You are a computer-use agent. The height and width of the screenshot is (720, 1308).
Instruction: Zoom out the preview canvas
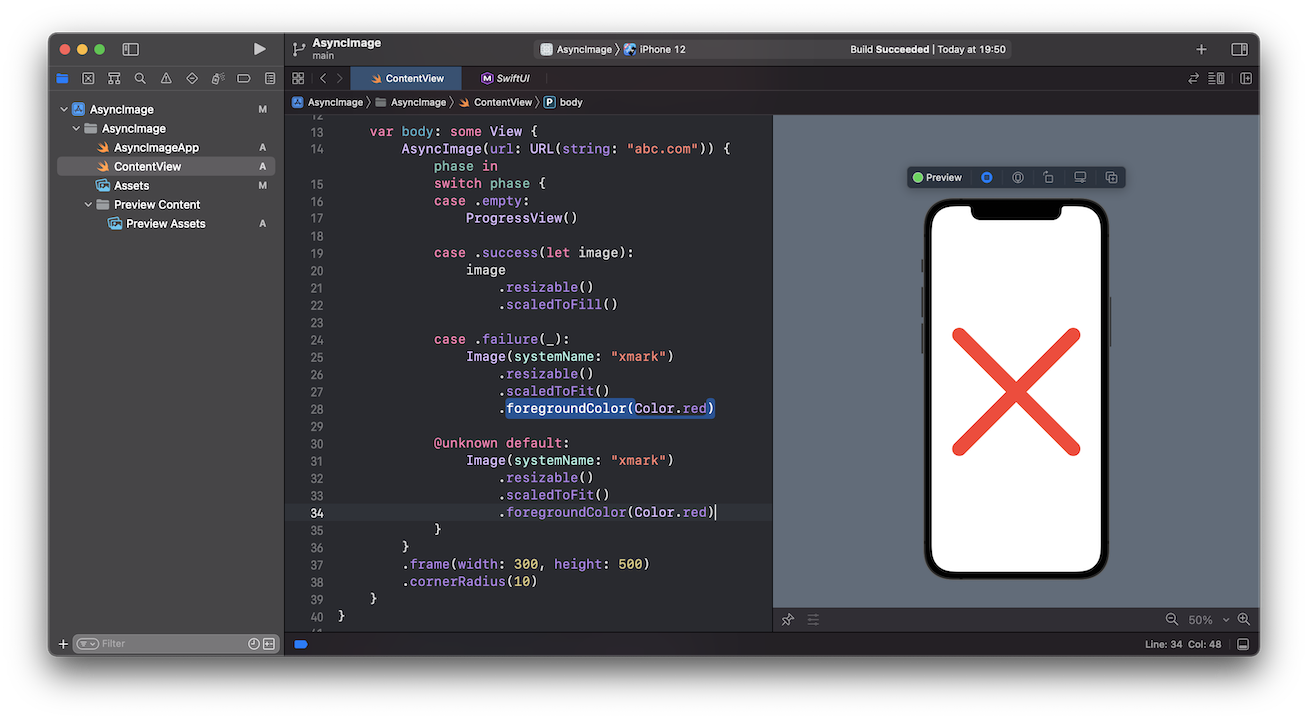[x=1172, y=620]
